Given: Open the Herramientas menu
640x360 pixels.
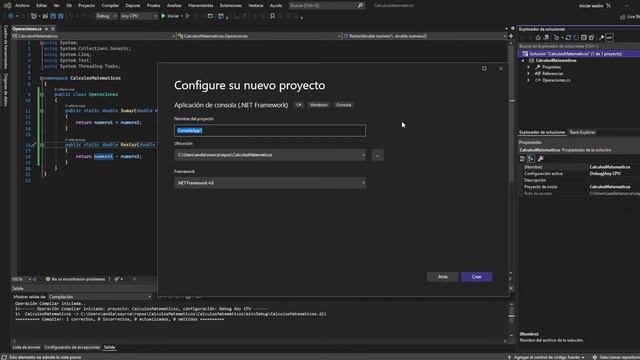Looking at the screenshot, I should pyautogui.click(x=200, y=6).
